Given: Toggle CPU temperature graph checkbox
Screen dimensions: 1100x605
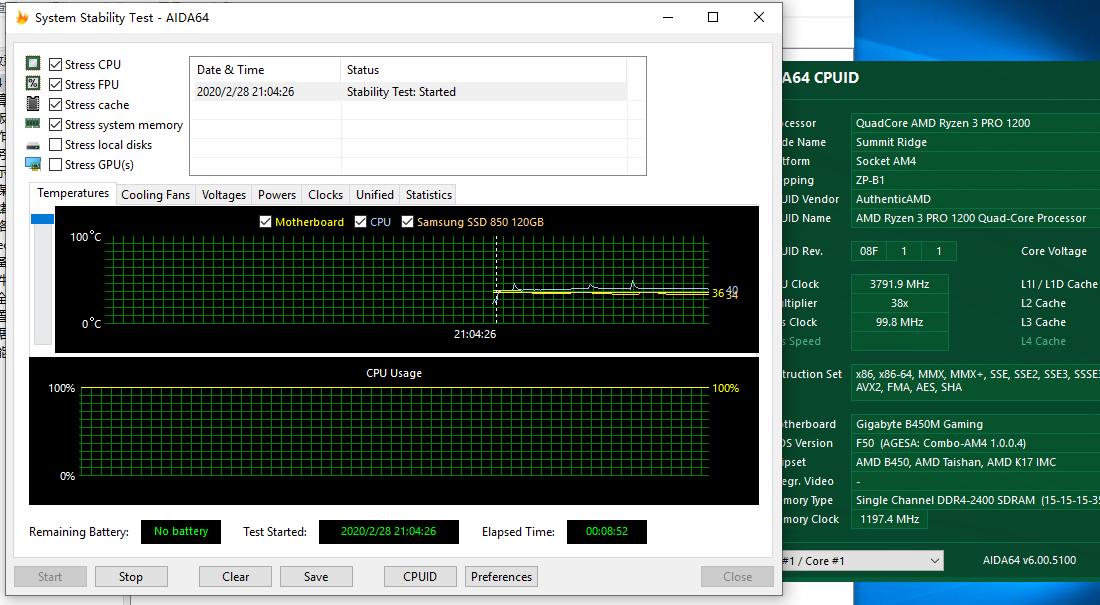Looking at the screenshot, I should (361, 222).
